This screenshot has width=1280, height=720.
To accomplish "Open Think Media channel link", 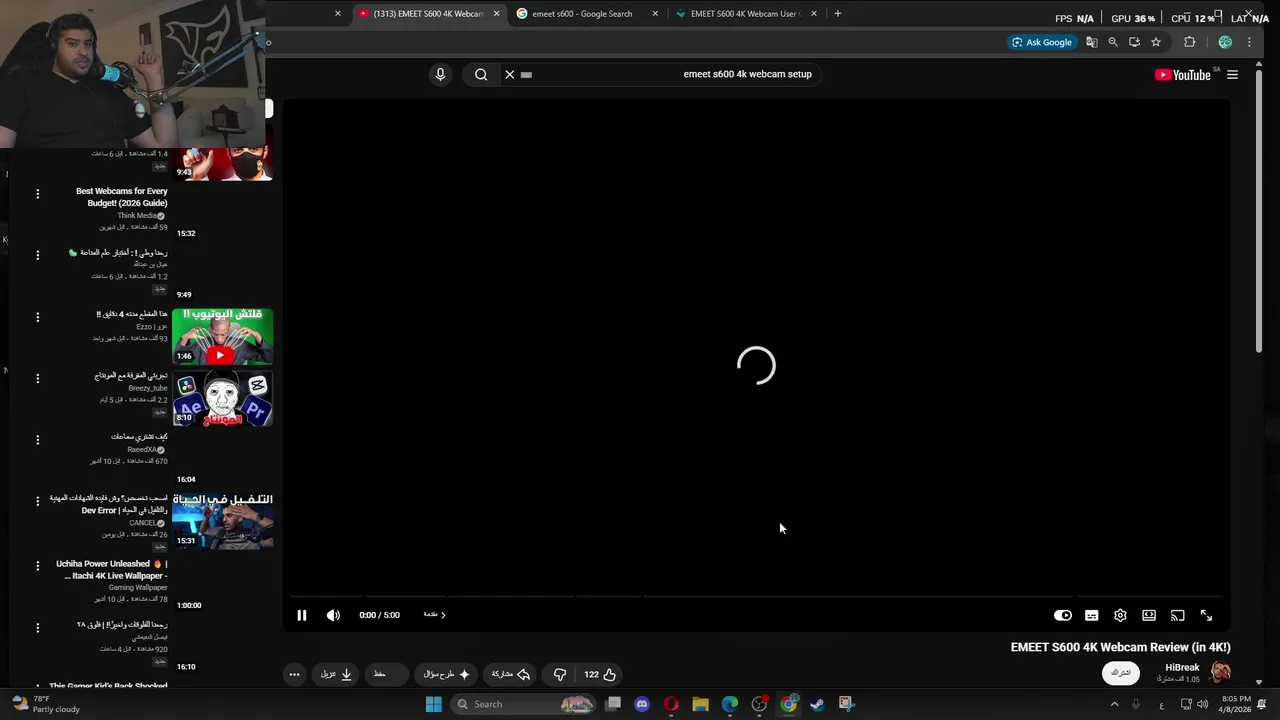I will click(x=137, y=216).
